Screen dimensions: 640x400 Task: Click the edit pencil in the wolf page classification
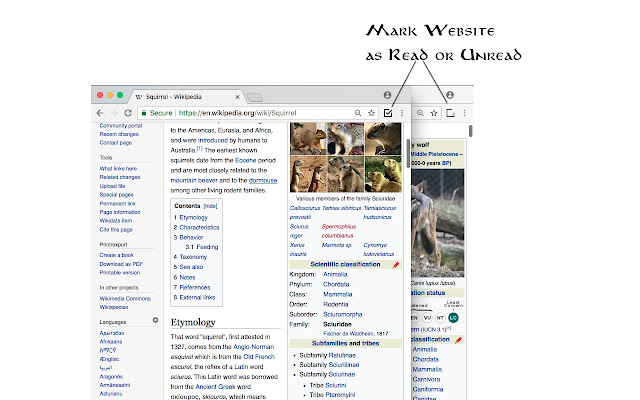(458, 340)
